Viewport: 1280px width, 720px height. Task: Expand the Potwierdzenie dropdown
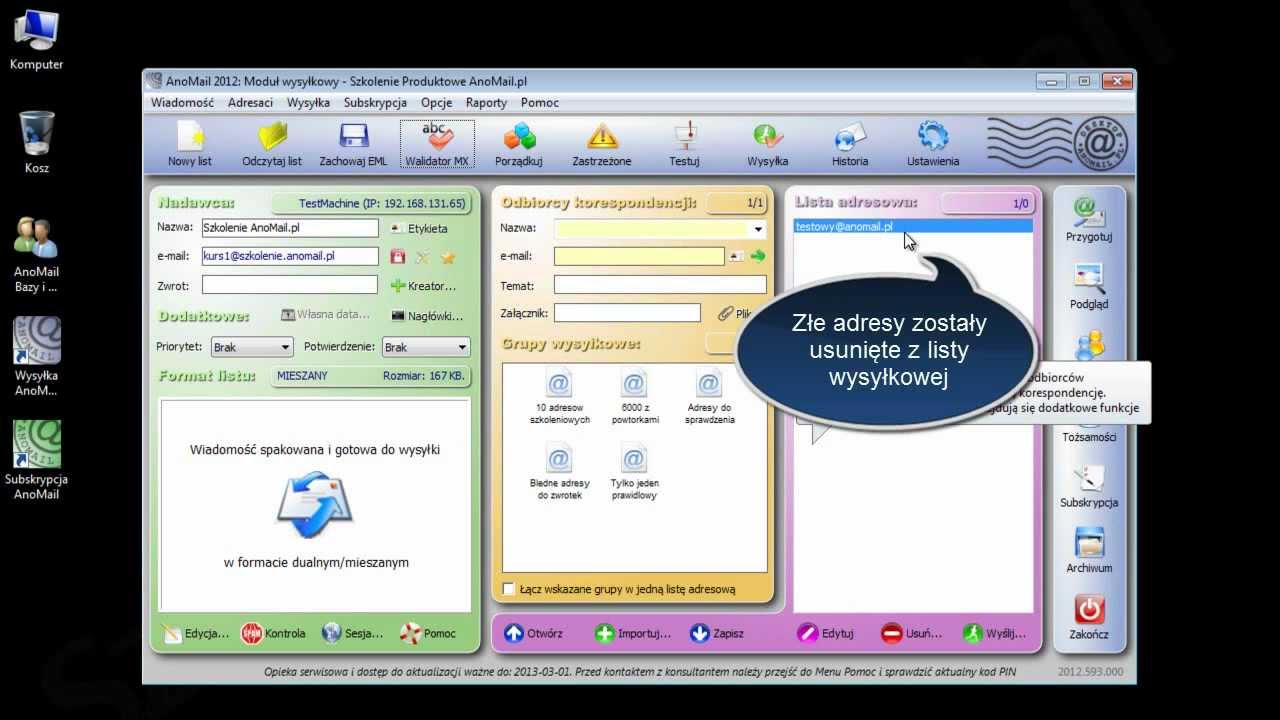(426, 347)
